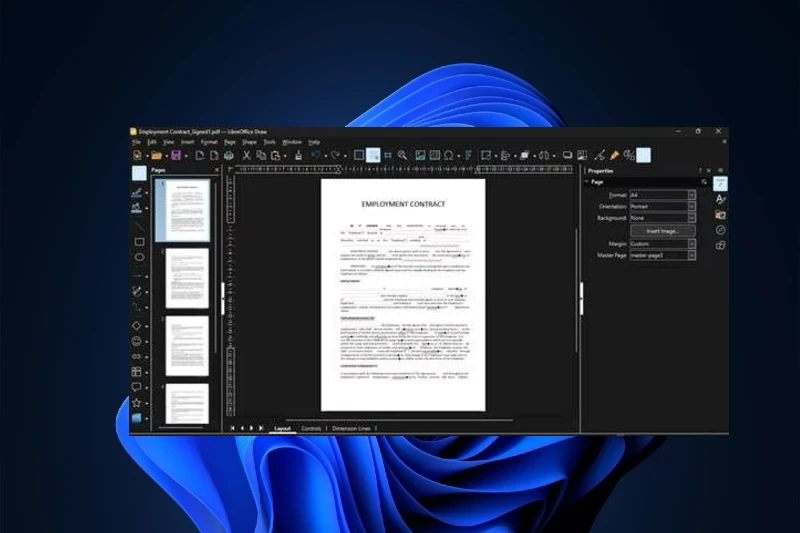Click the Clone Formatting brush icon
Viewport: 800px width, 533px height.
(298, 155)
